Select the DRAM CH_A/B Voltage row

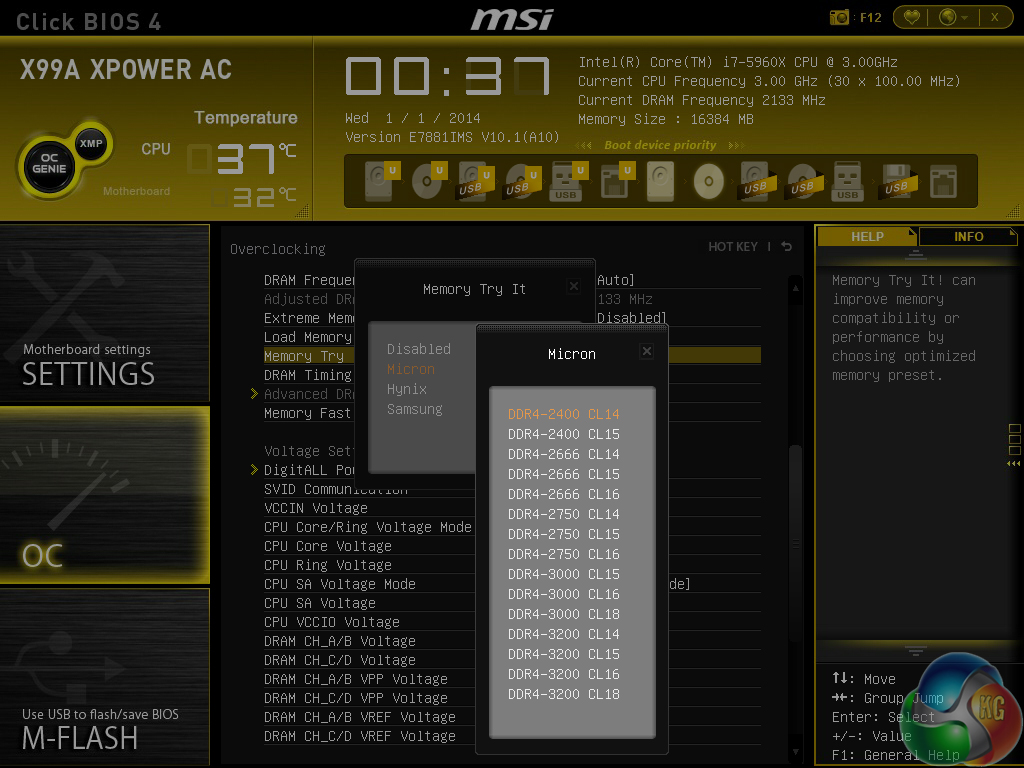(369, 641)
